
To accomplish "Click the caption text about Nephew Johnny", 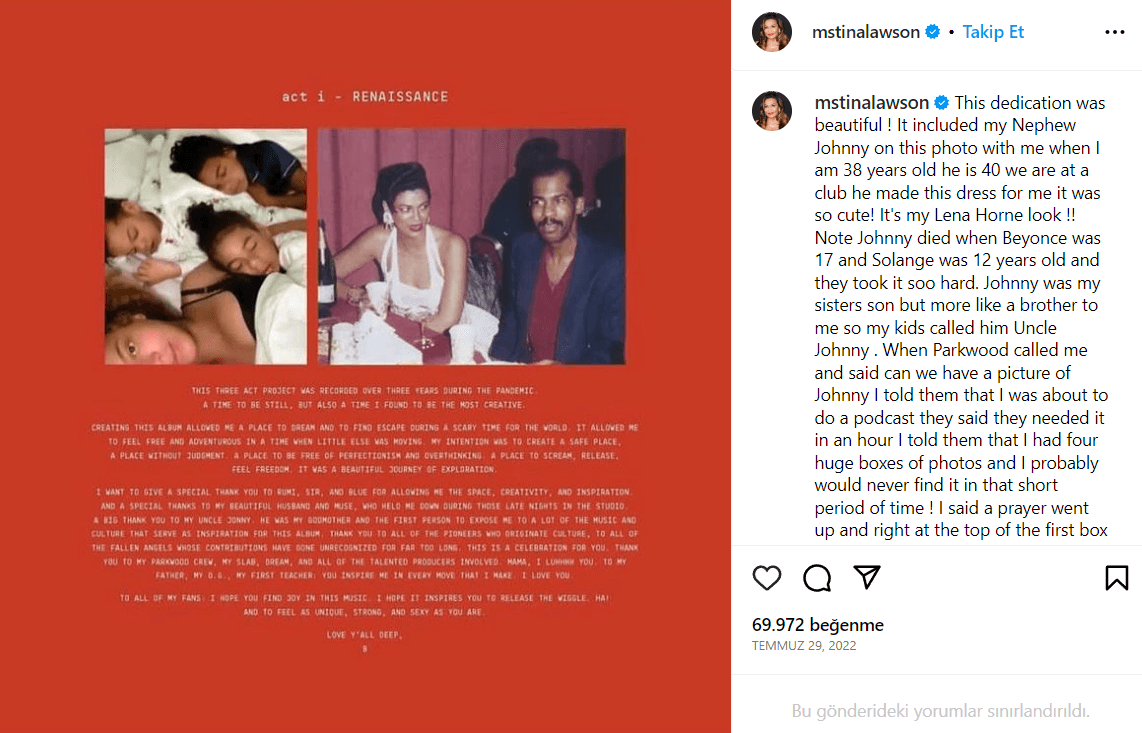I will point(961,316).
